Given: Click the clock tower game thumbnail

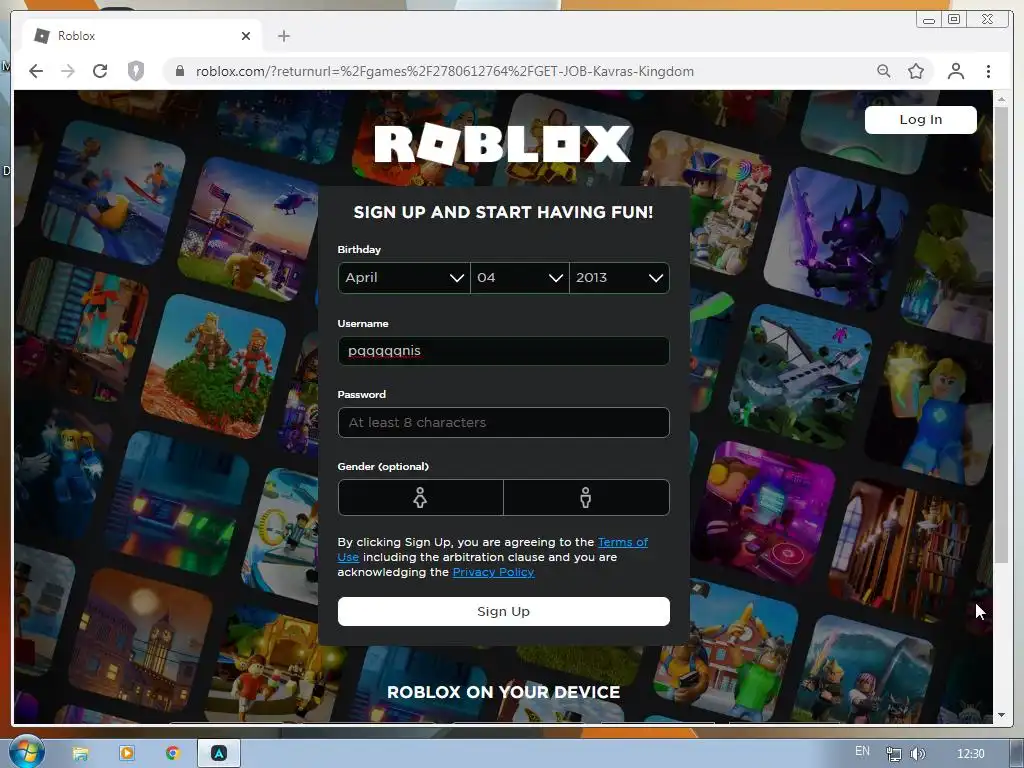Looking at the screenshot, I should pyautogui.click(x=140, y=640).
